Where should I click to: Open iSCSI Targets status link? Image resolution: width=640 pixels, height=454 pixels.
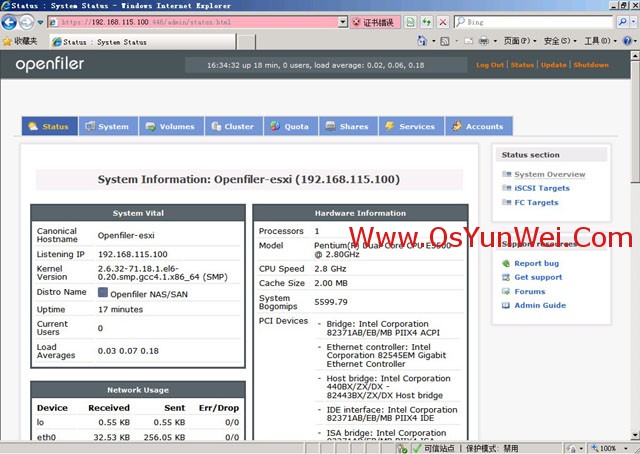click(542, 188)
